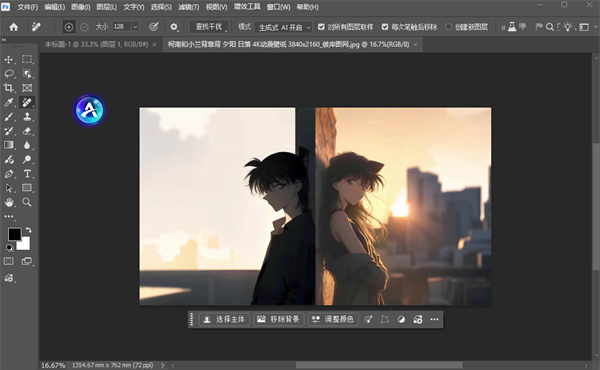
Task: Select the Rectangular Marquee tool
Action: tap(27, 59)
